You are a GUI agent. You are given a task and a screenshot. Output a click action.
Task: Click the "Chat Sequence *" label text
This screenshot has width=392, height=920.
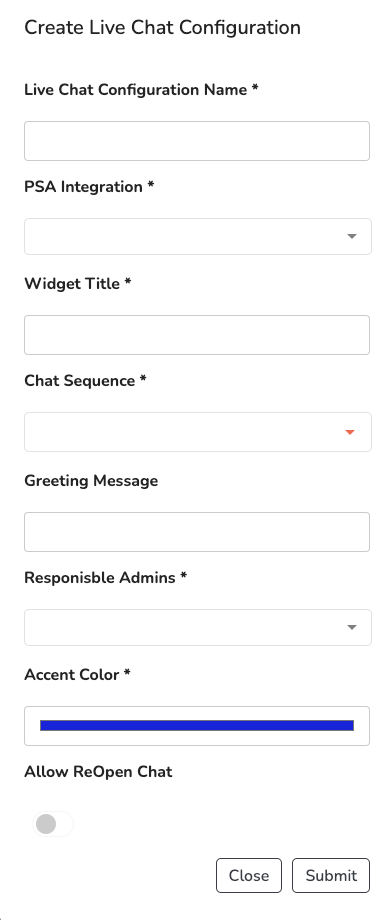[85, 381]
